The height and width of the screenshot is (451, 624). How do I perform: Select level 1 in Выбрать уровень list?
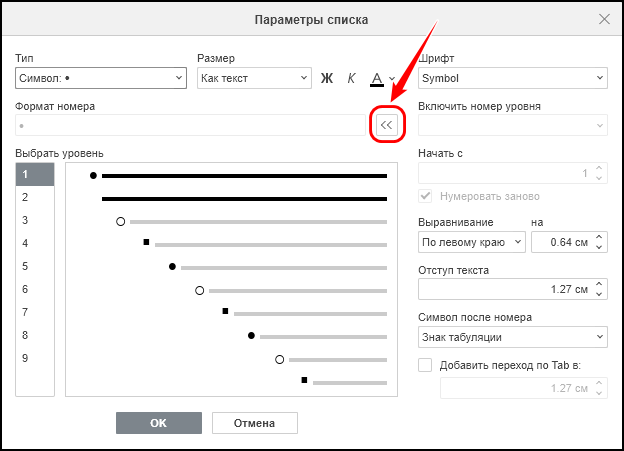35,174
